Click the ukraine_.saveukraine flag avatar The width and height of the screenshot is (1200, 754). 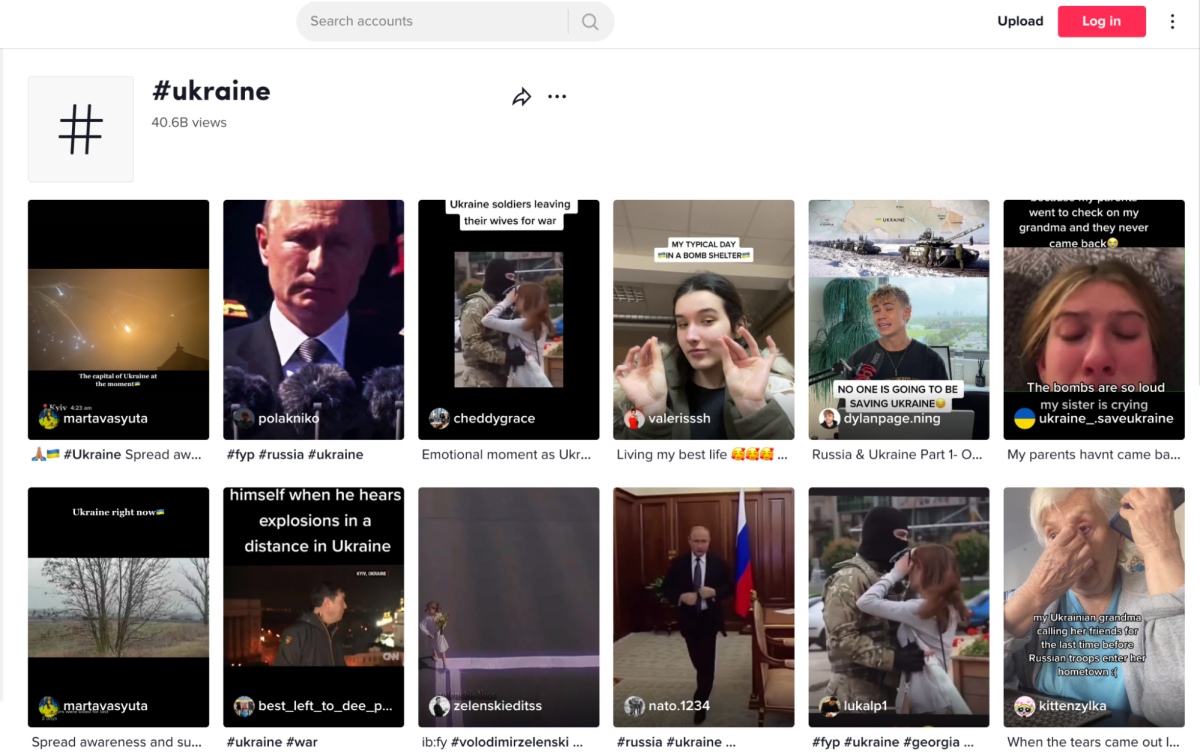(x=1024, y=418)
